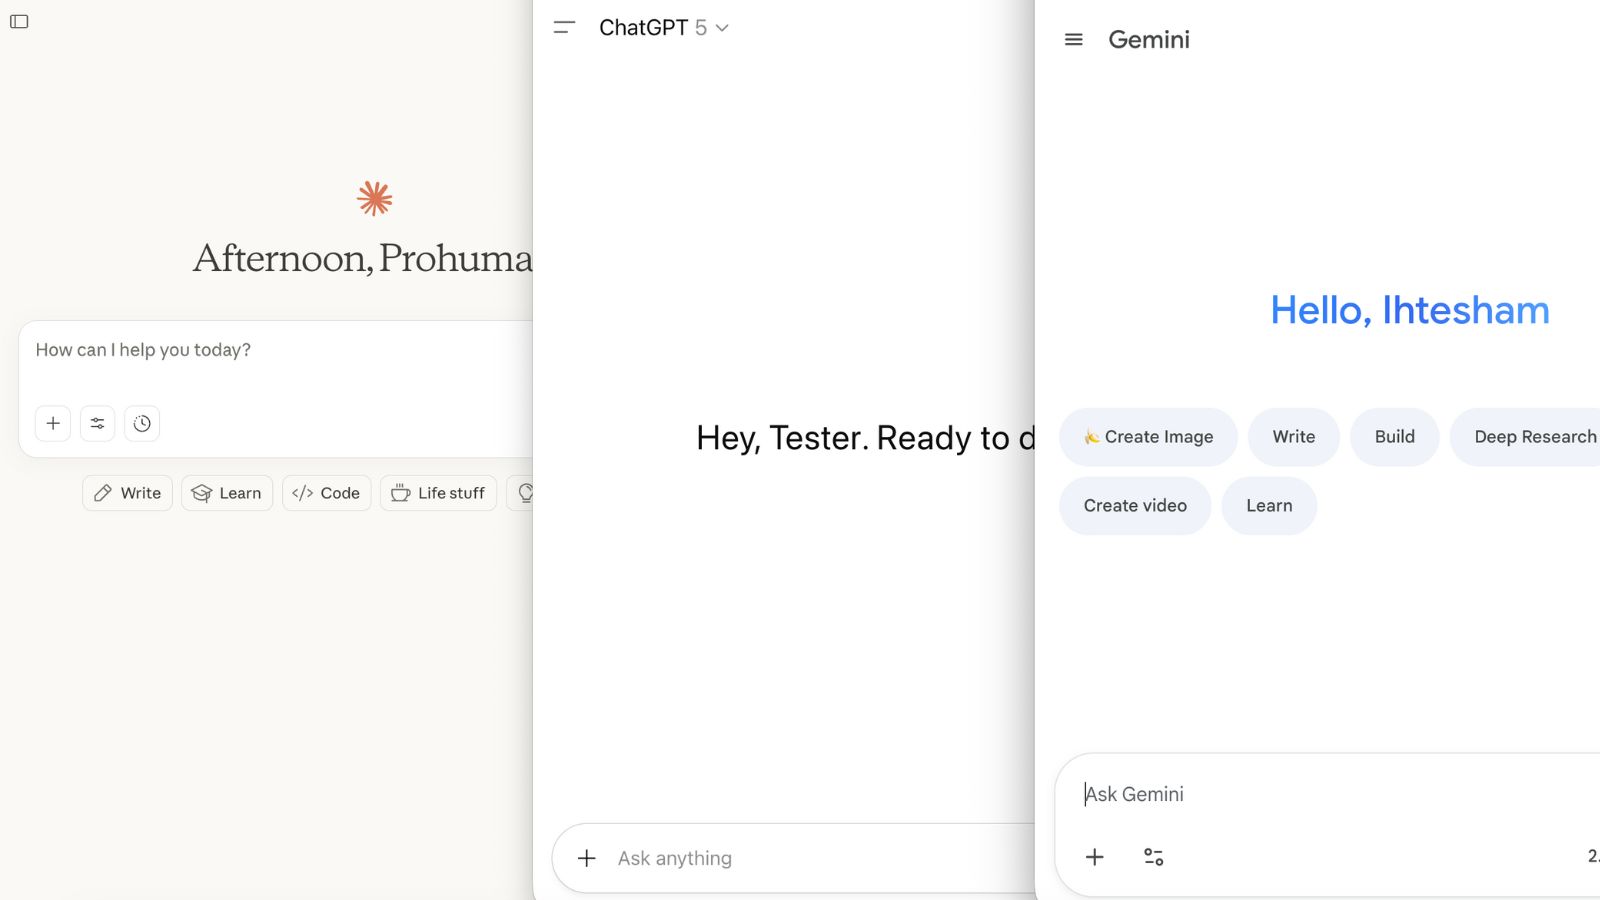Viewport: 1600px width, 900px height.
Task: Click the partially hidden lightbulb chip in Claude
Action: pyautogui.click(x=521, y=493)
